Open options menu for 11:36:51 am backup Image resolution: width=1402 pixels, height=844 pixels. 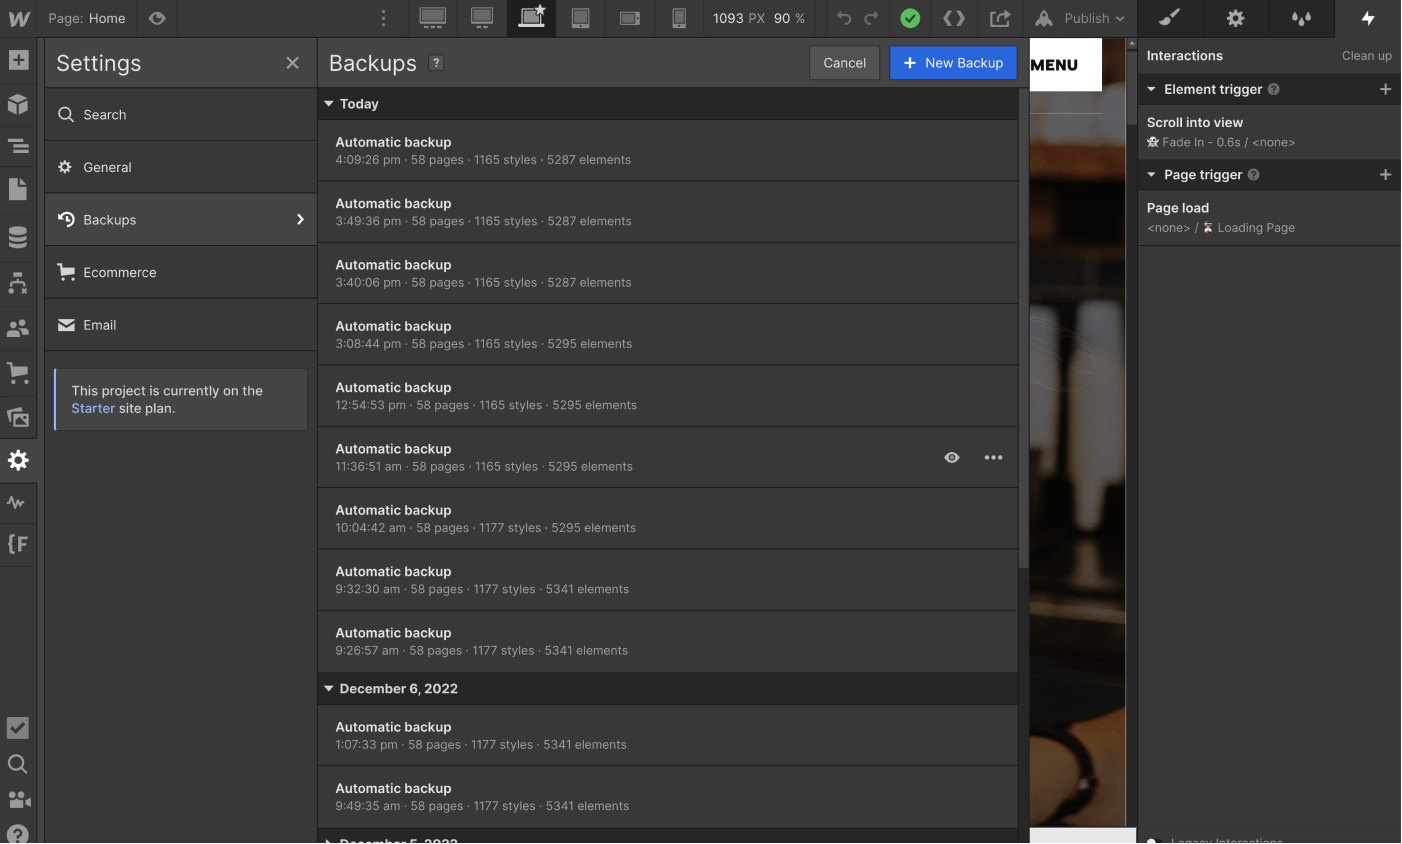[993, 457]
